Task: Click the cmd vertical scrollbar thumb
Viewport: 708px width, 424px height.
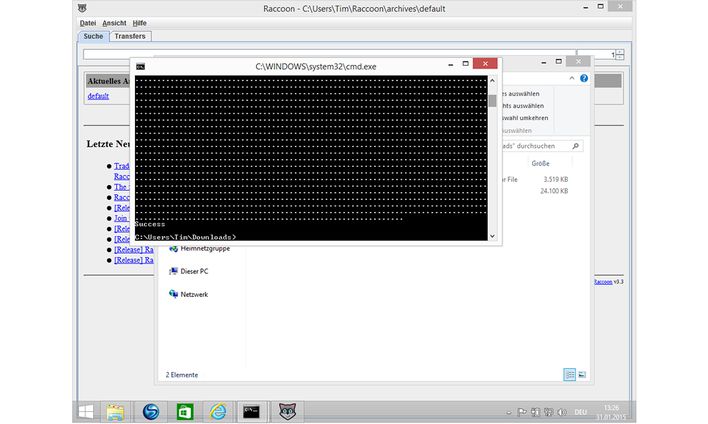Action: (492, 101)
